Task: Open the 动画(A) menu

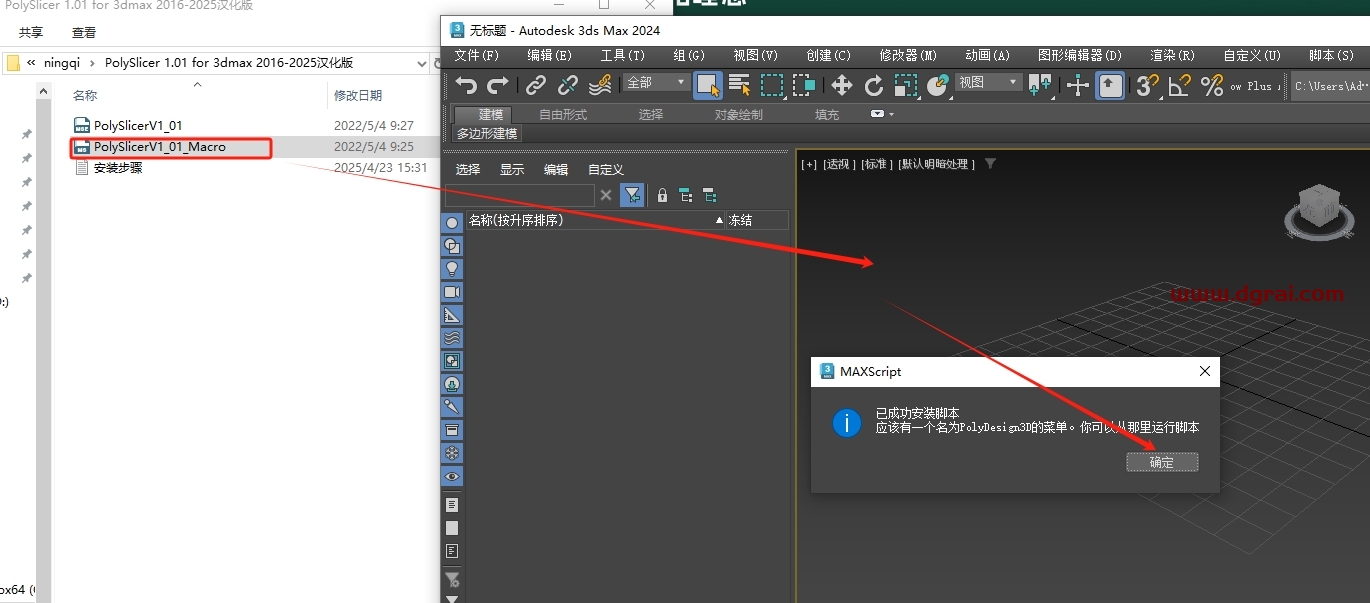Action: tap(987, 55)
